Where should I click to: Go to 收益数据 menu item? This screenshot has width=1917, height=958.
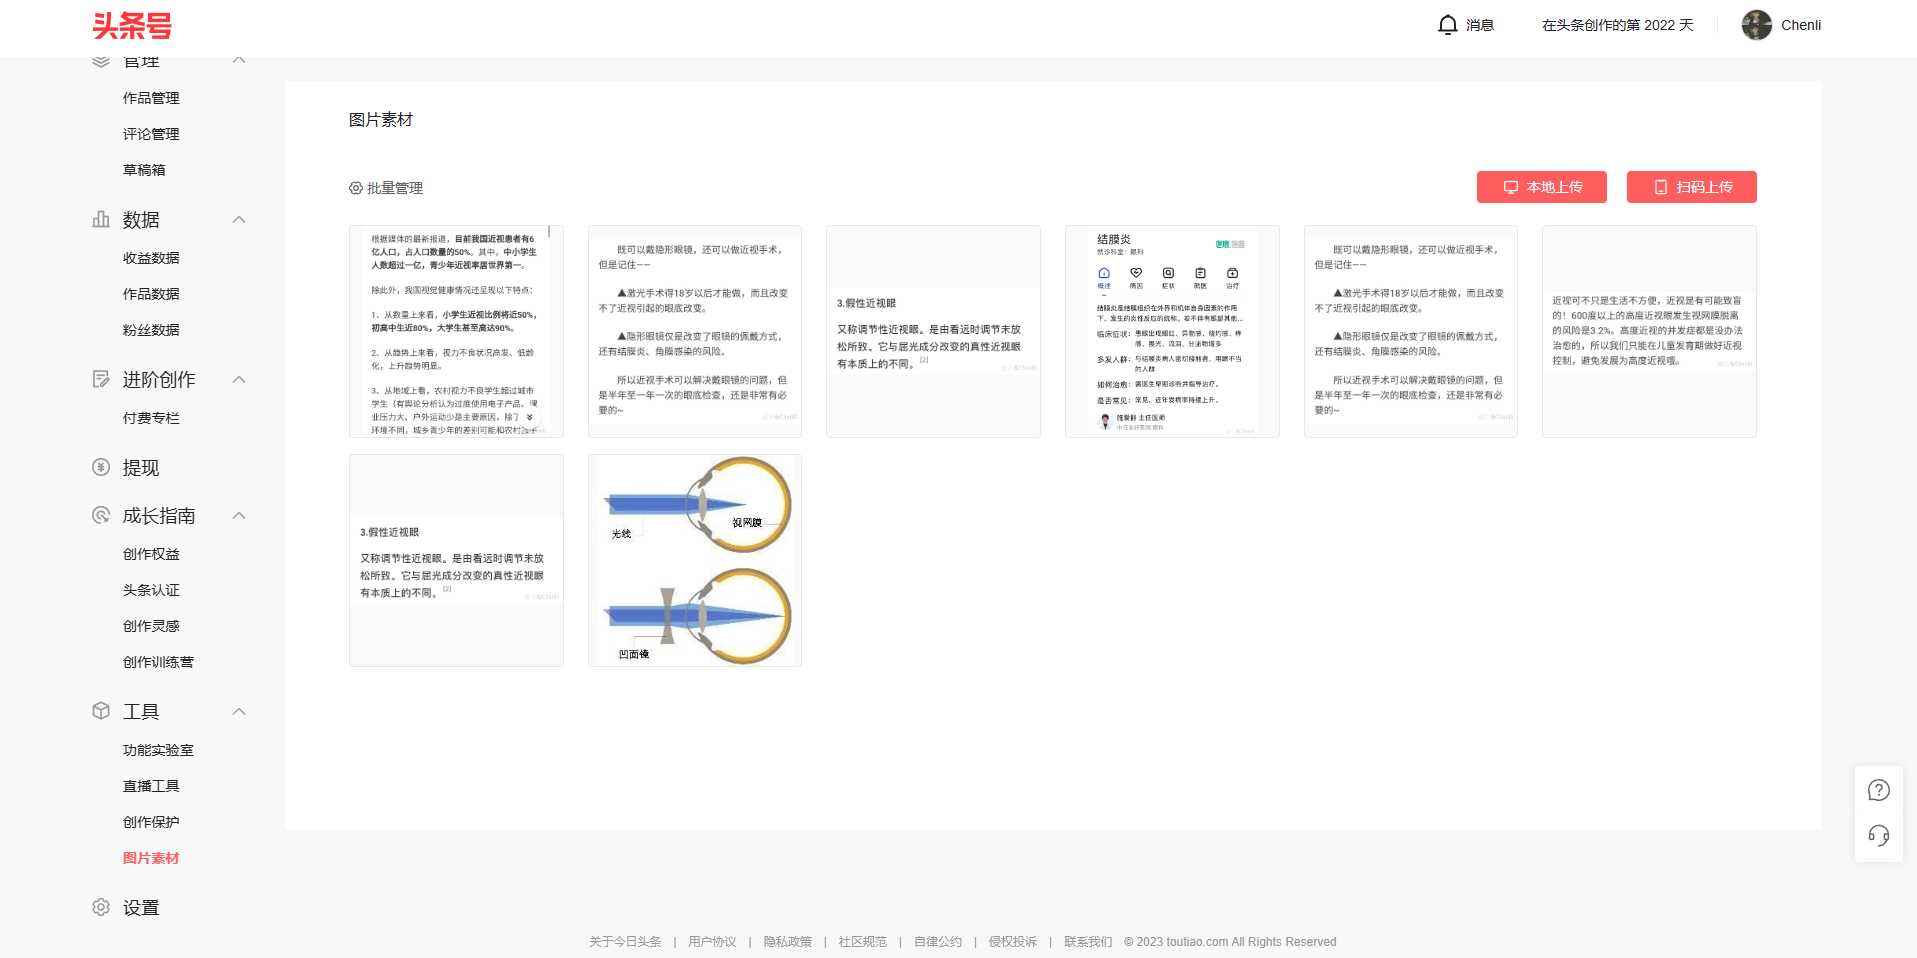151,258
